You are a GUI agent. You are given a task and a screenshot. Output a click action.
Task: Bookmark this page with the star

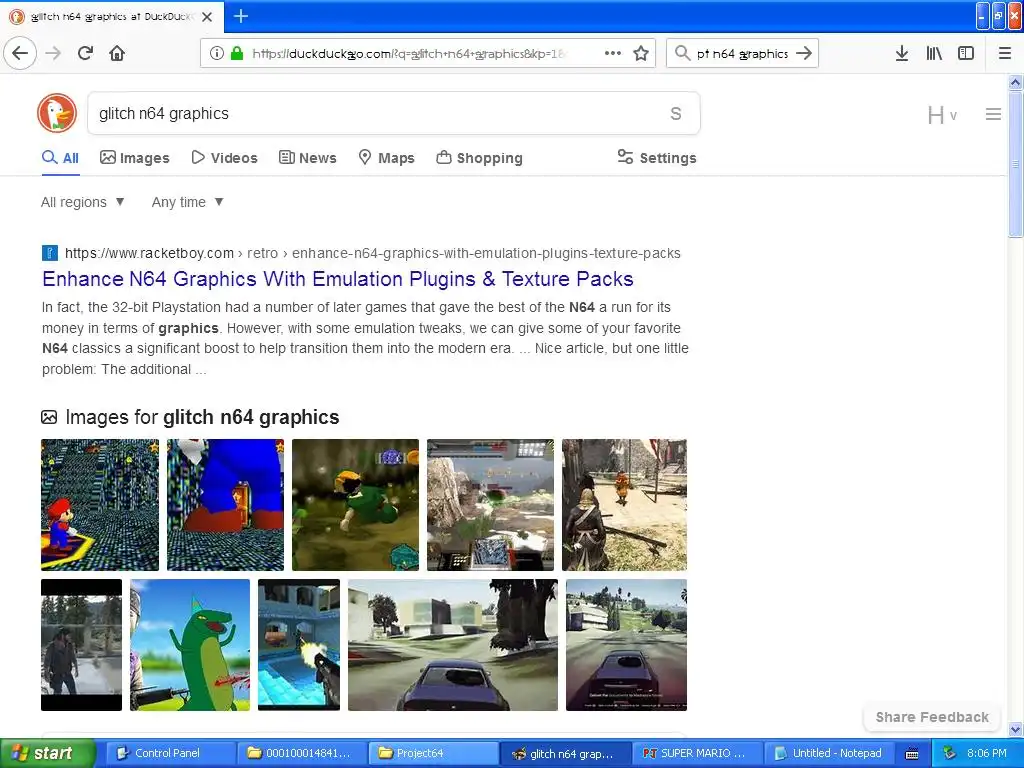(x=641, y=53)
